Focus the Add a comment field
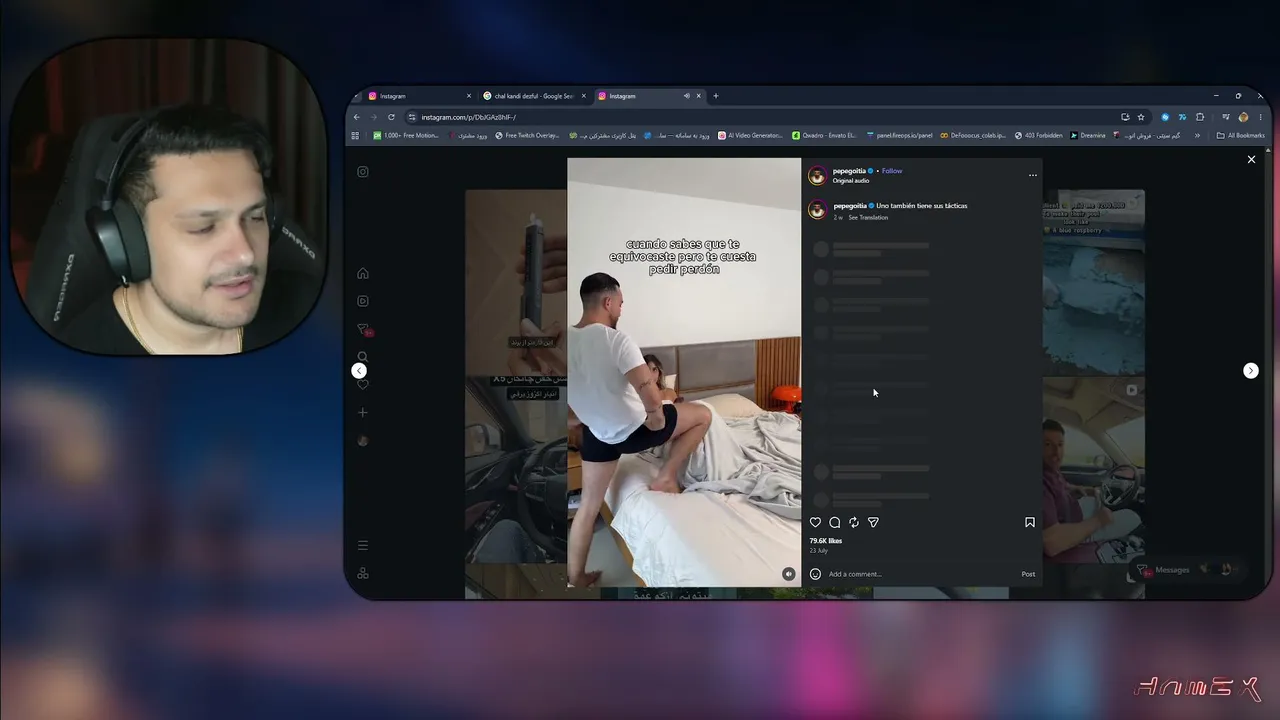The height and width of the screenshot is (720, 1280). 920,574
